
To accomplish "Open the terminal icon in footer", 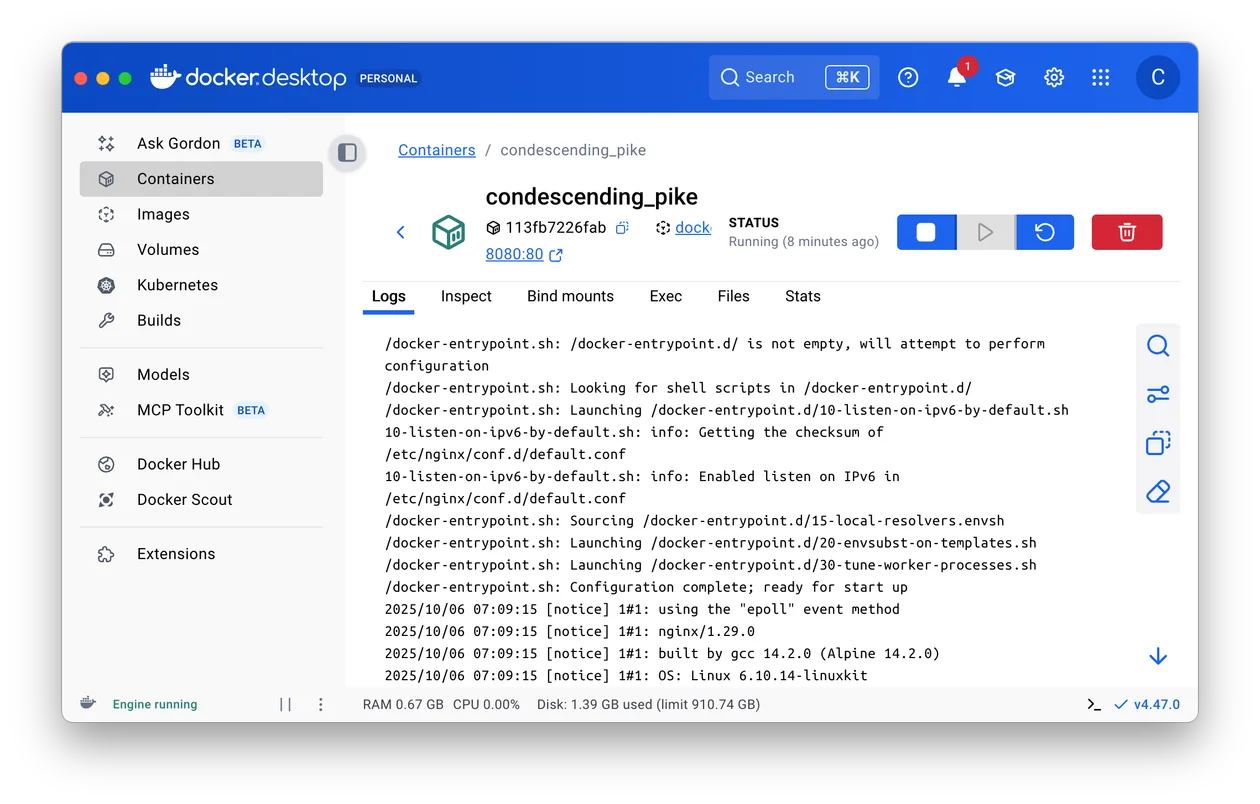I will point(1094,704).
